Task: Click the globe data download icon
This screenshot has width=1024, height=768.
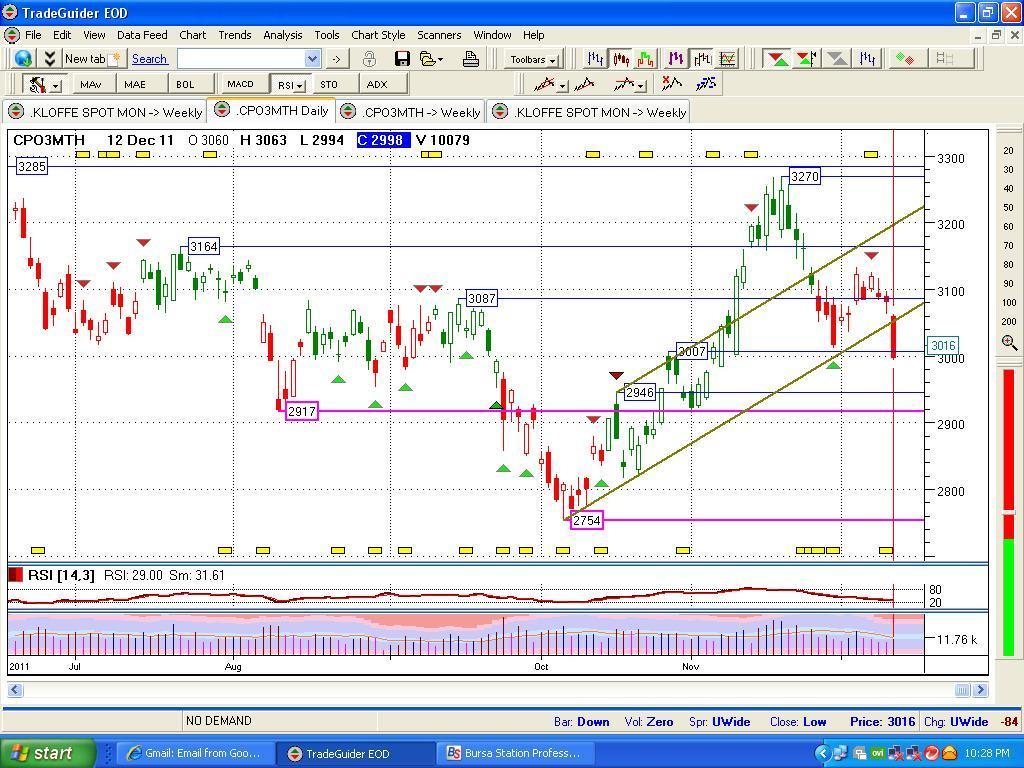Action: click(x=23, y=59)
